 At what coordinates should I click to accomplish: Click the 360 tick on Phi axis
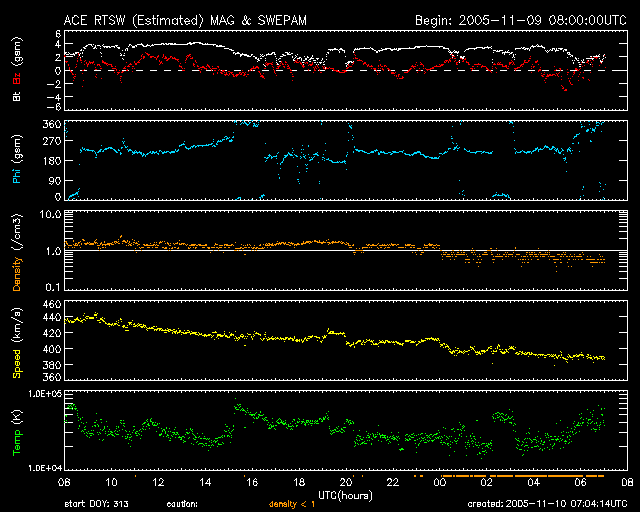click(54, 124)
